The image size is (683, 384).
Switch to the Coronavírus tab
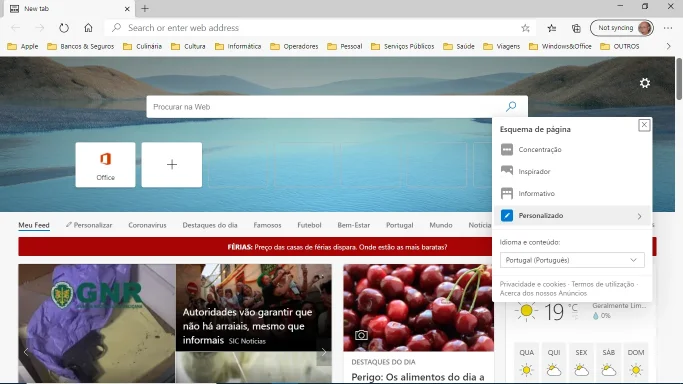(147, 225)
